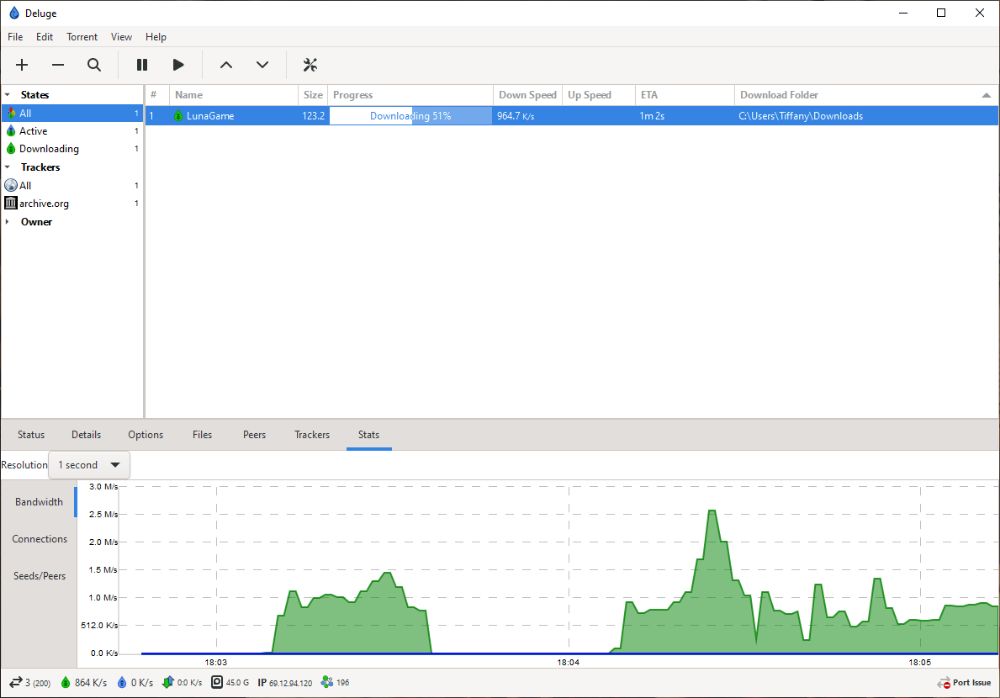Screen dimensions: 1000x698
Task: Click the LunaGame downloading status icon
Action: (178, 115)
